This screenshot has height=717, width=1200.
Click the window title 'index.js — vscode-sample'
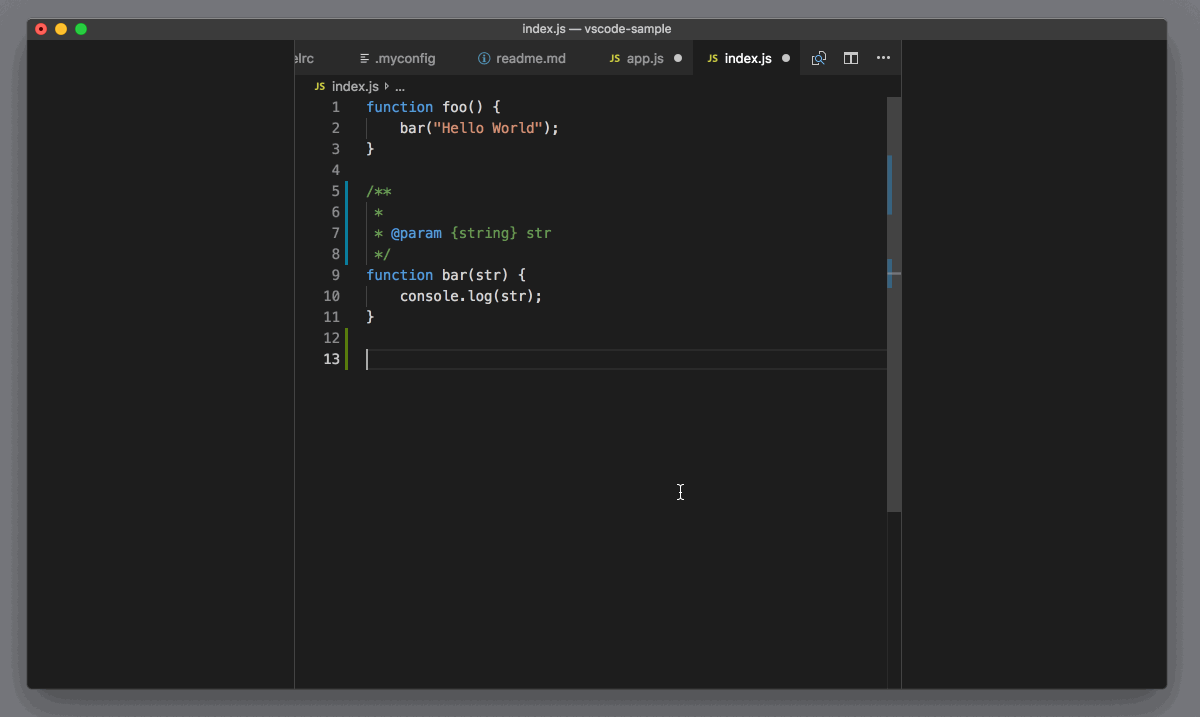[597, 29]
